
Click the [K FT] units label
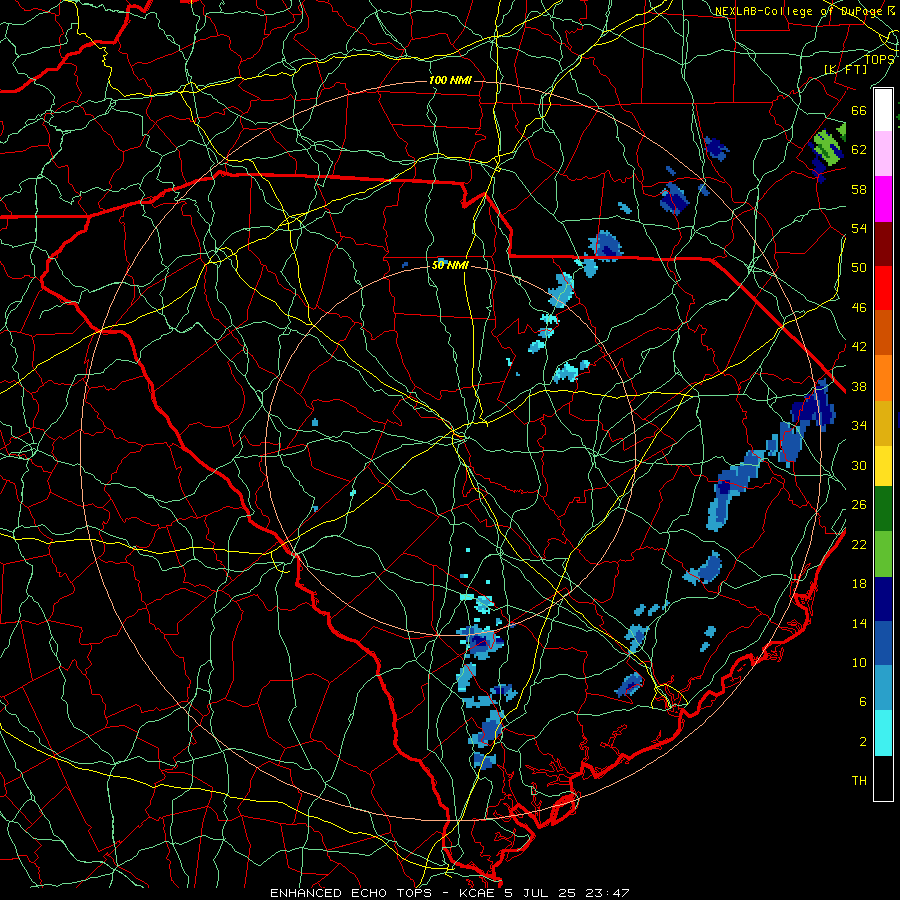point(845,69)
